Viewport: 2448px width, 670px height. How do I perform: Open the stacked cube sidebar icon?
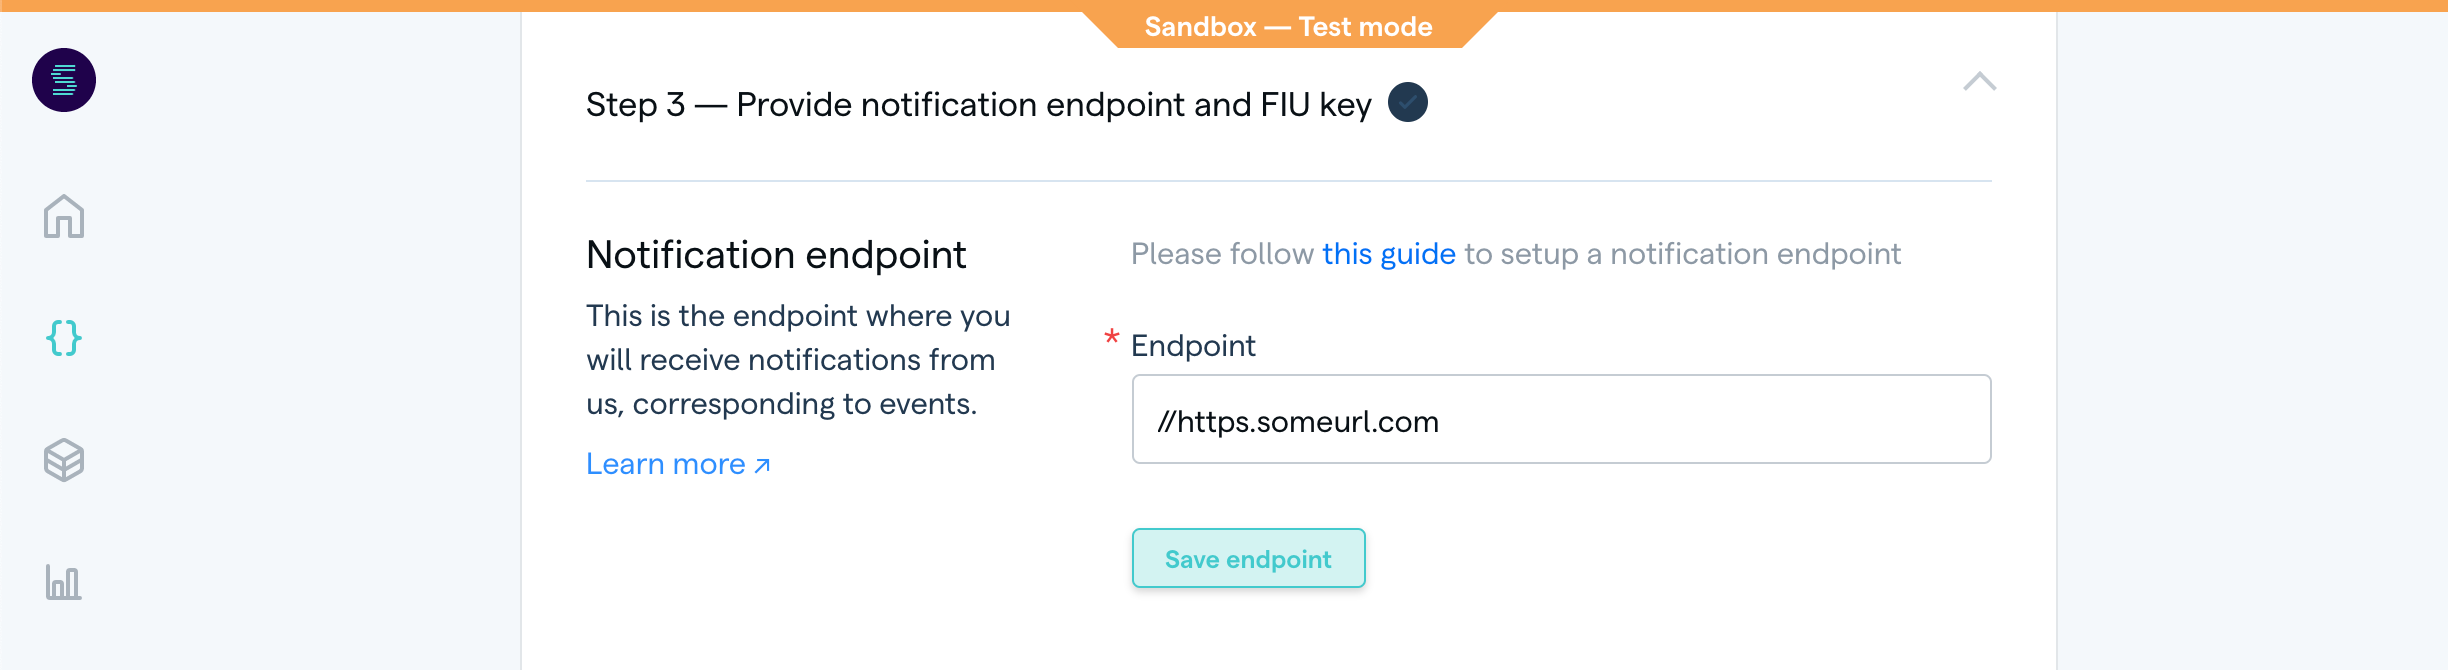(64, 460)
